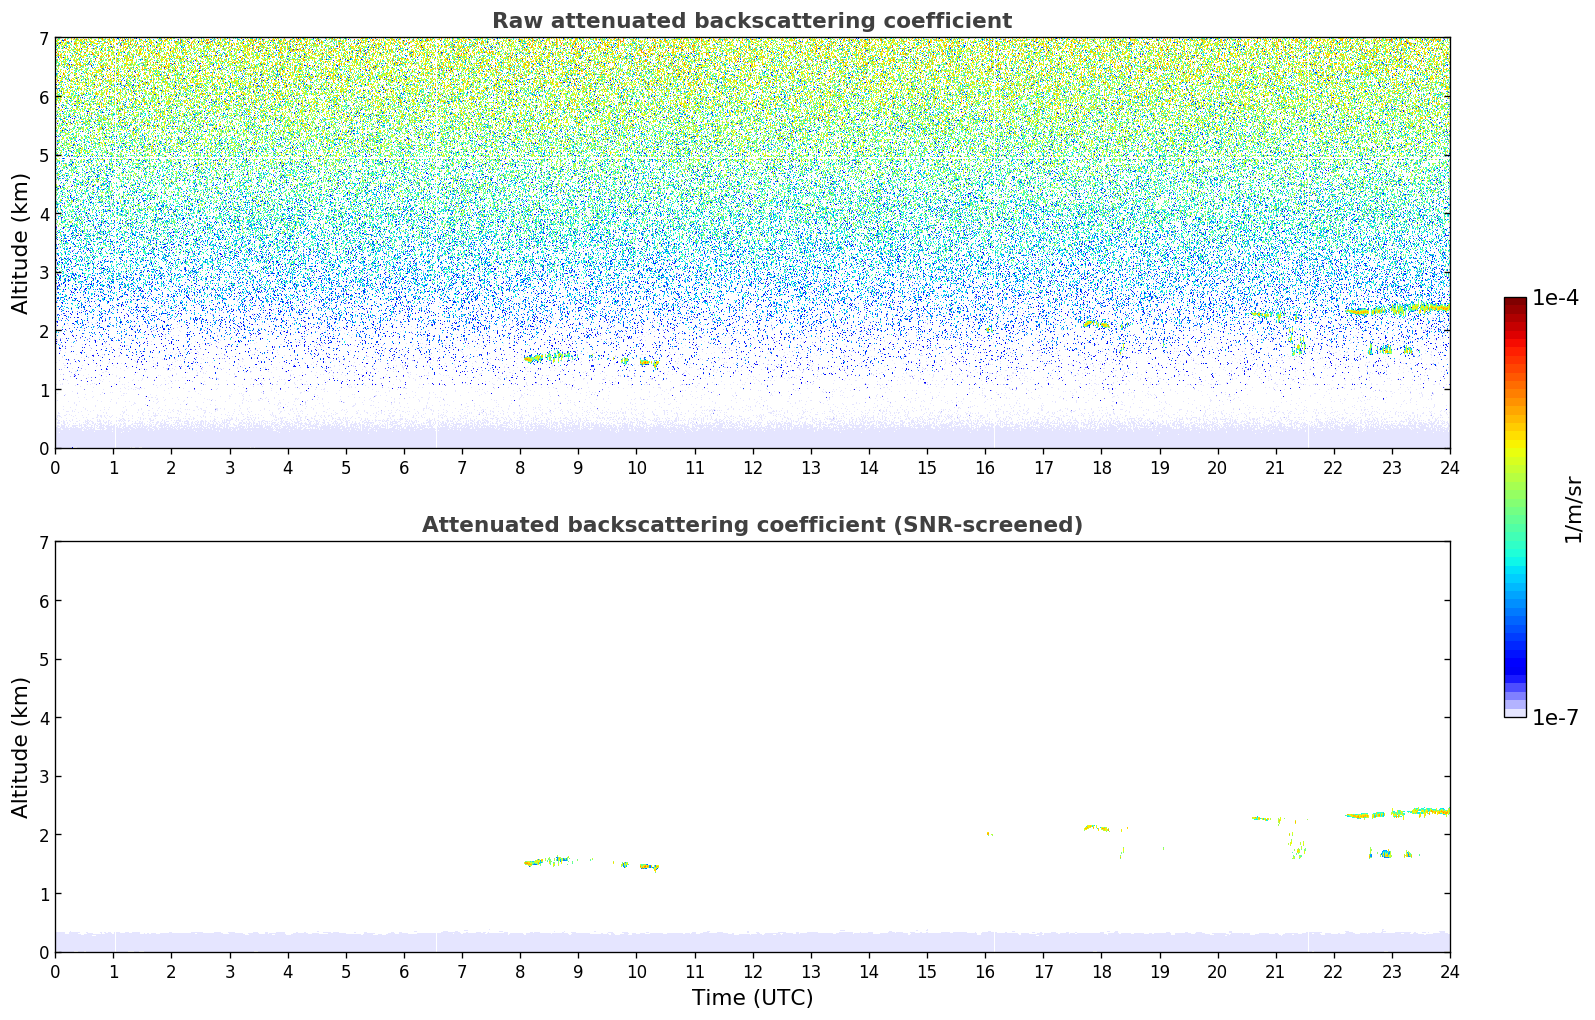
Task: Click hour 12 tick on top plot's time axis
Action: coord(752,468)
